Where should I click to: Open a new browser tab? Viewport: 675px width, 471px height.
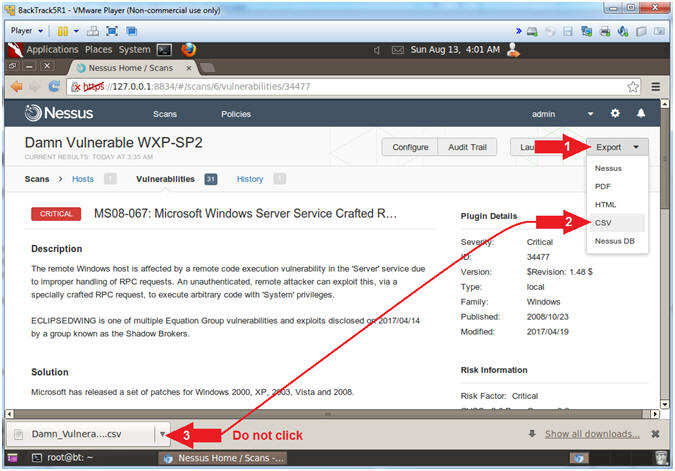click(x=207, y=68)
